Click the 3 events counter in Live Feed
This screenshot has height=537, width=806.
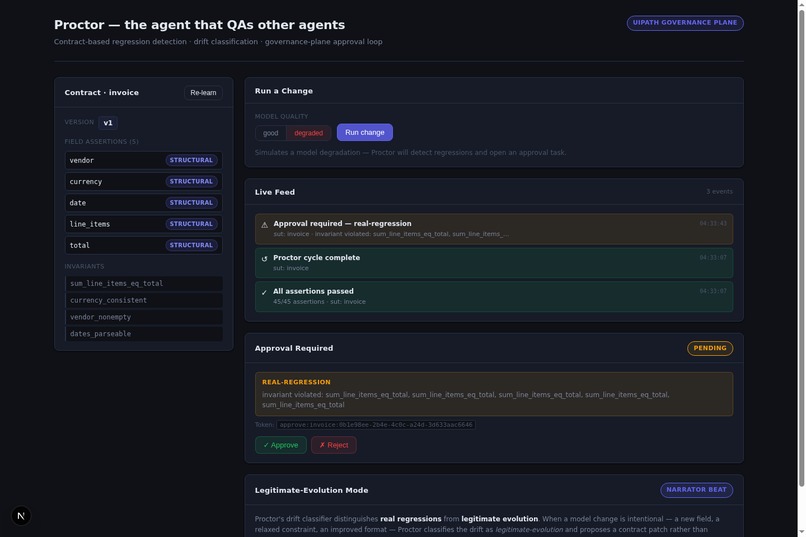[x=719, y=192]
